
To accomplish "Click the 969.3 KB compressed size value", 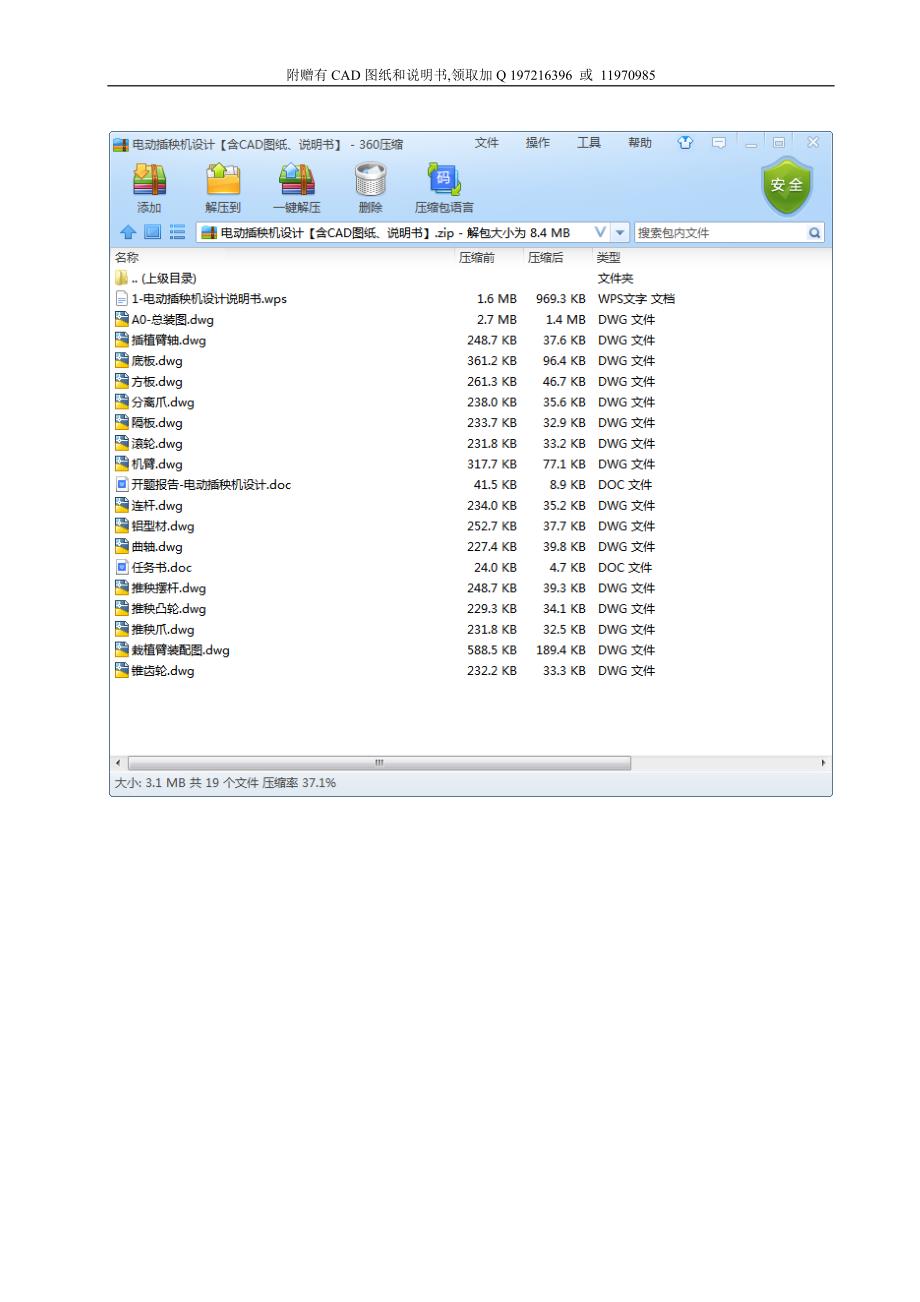I will coord(561,299).
